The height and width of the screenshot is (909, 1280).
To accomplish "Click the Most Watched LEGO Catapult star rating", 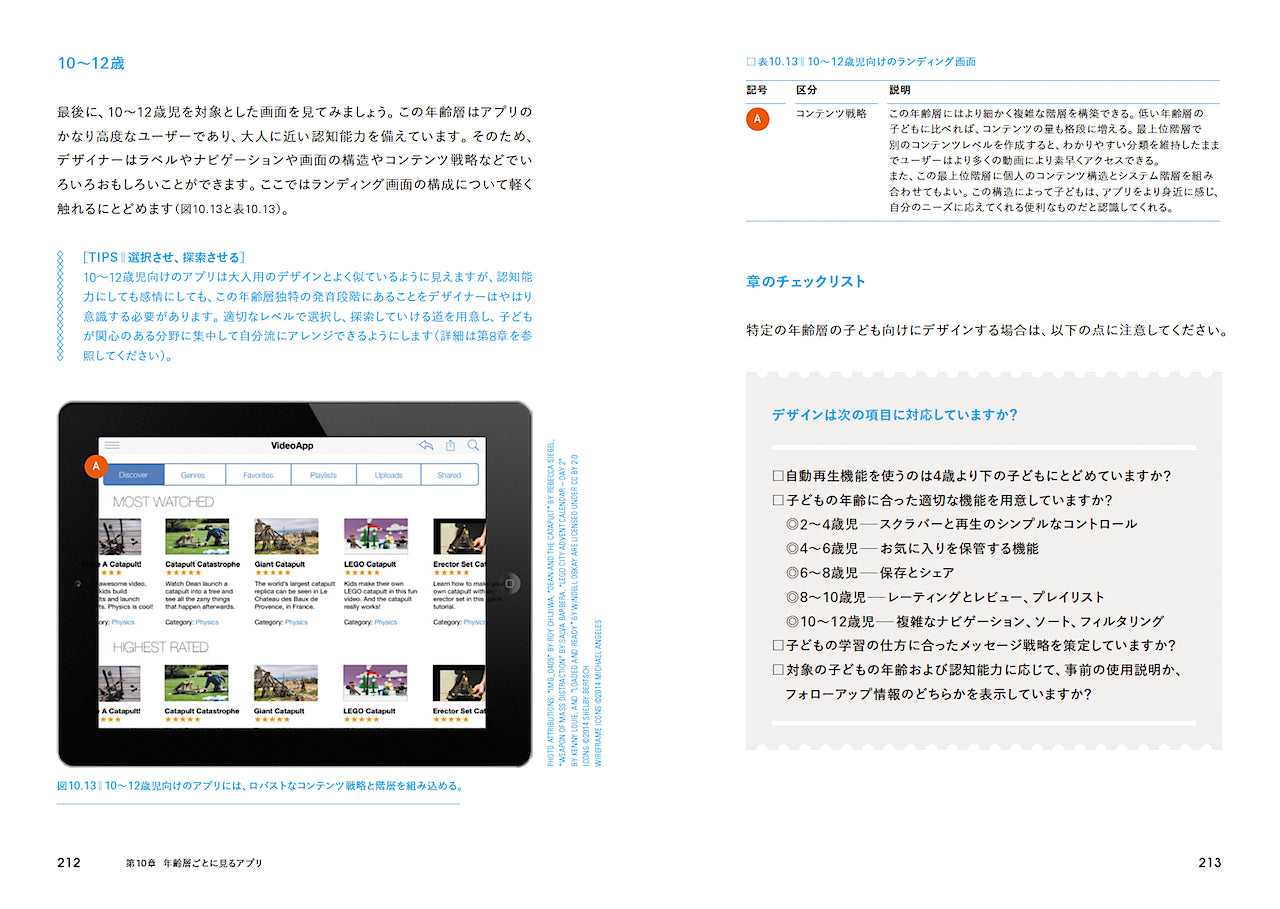I will 361,573.
